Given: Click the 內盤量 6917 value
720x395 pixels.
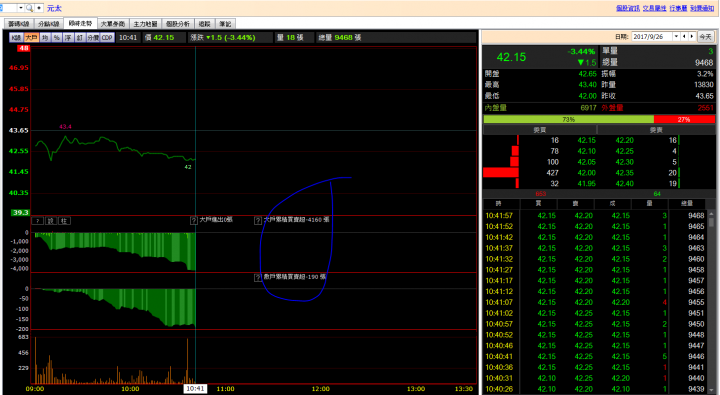Looking at the screenshot, I should (588, 108).
